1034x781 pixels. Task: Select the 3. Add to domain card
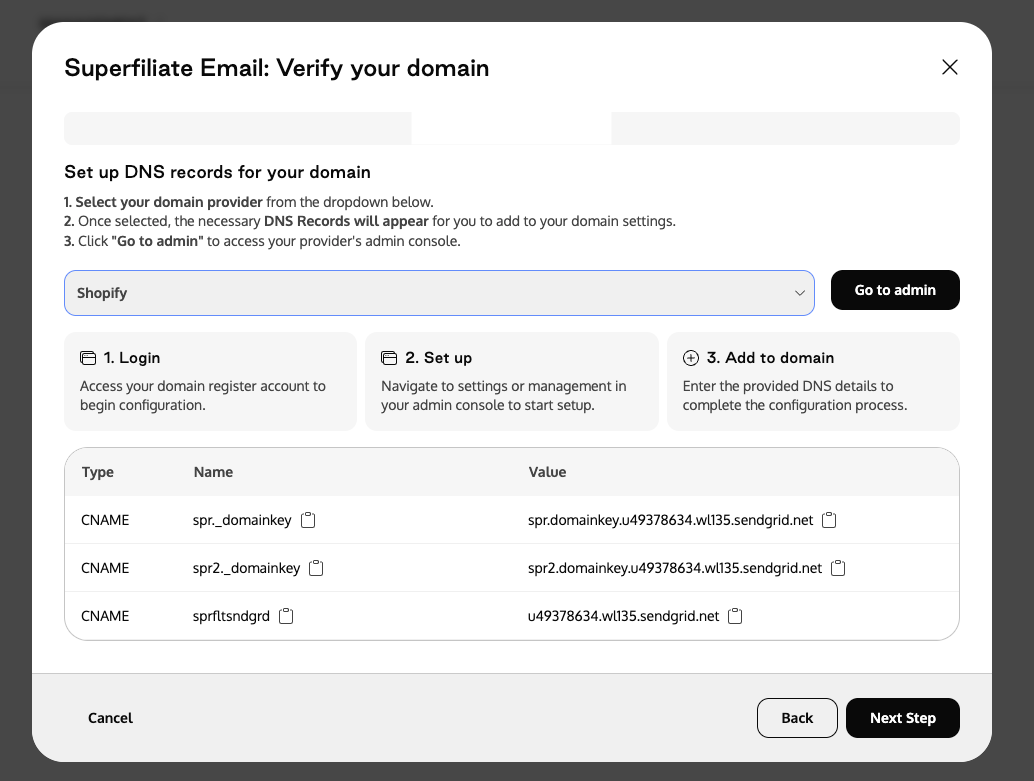pyautogui.click(x=813, y=381)
